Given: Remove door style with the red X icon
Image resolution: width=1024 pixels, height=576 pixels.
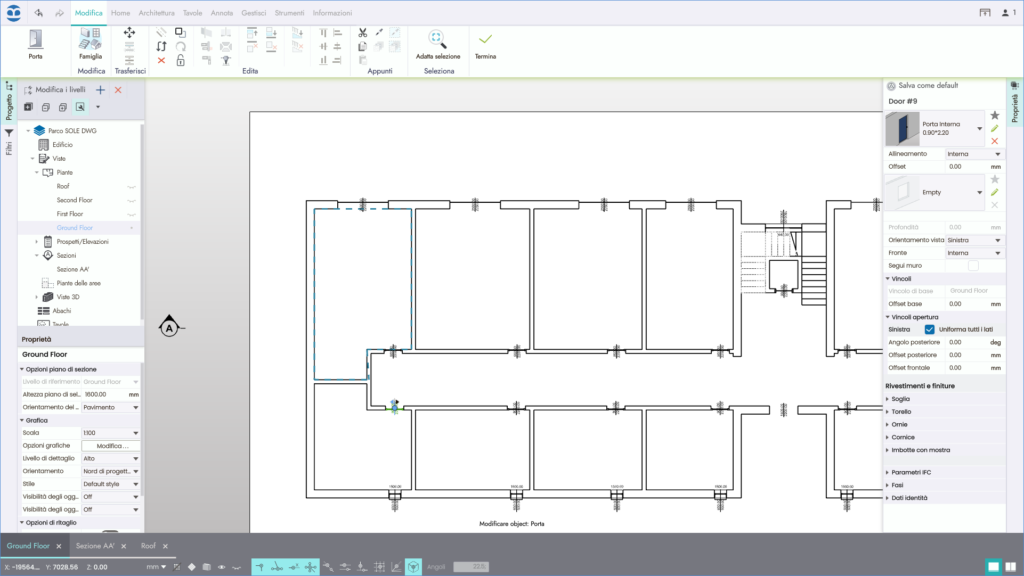Looking at the screenshot, I should click(993, 141).
